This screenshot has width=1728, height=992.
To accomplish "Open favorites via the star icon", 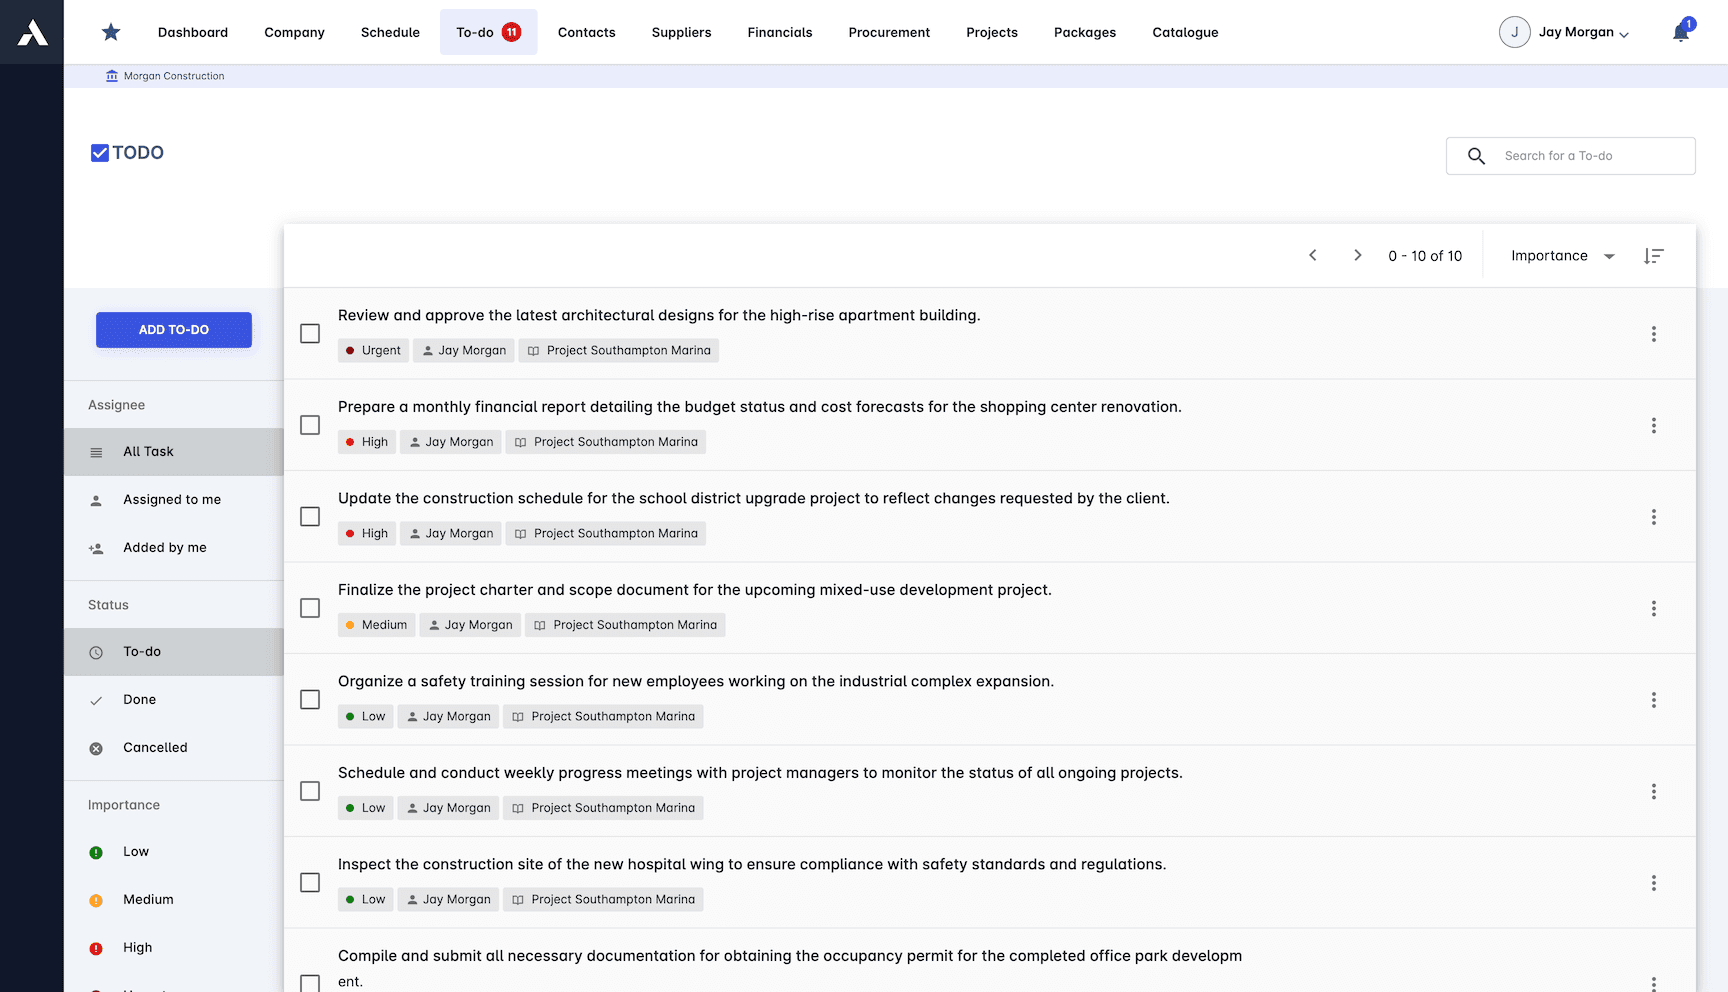I will [110, 31].
